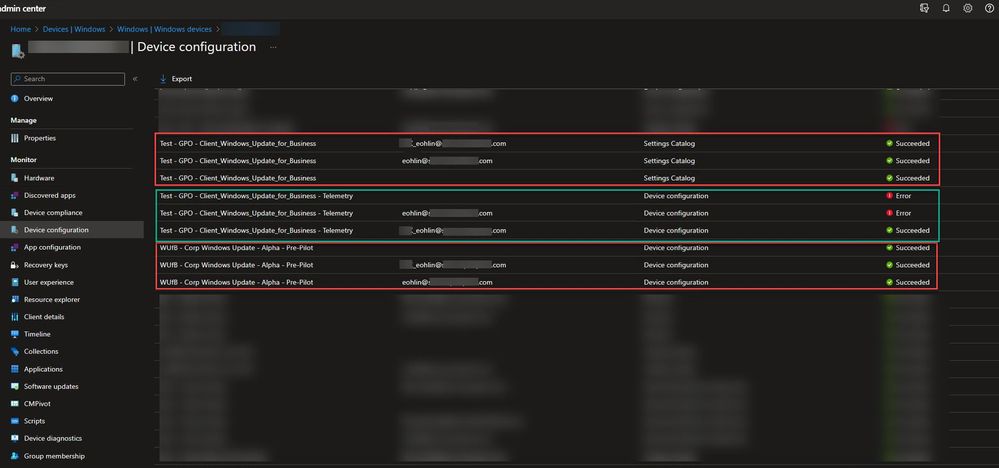Open Collections in the sidebar

point(41,351)
